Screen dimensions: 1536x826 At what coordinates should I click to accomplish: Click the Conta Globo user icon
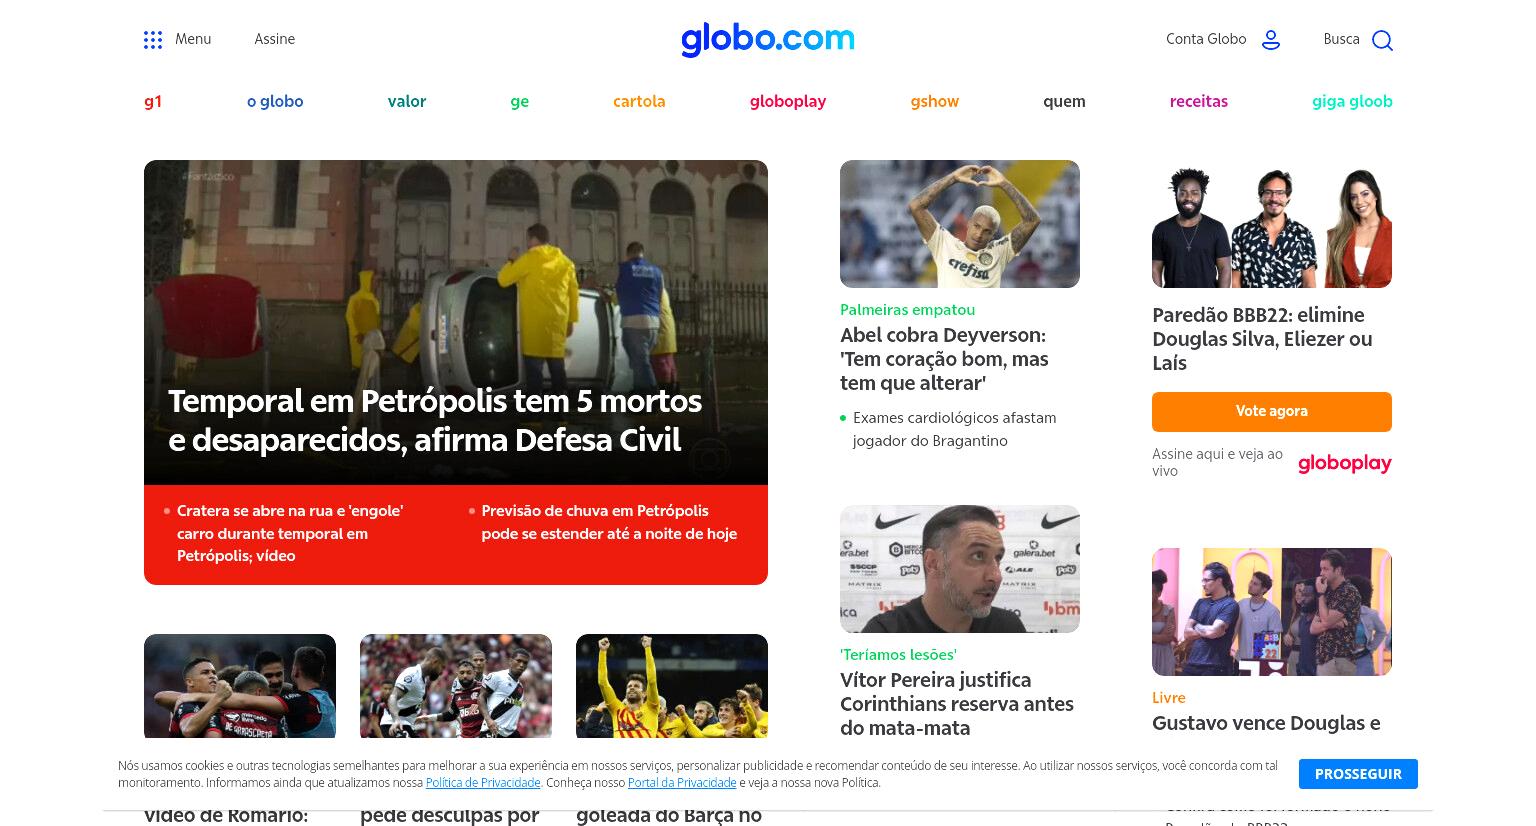1271,40
